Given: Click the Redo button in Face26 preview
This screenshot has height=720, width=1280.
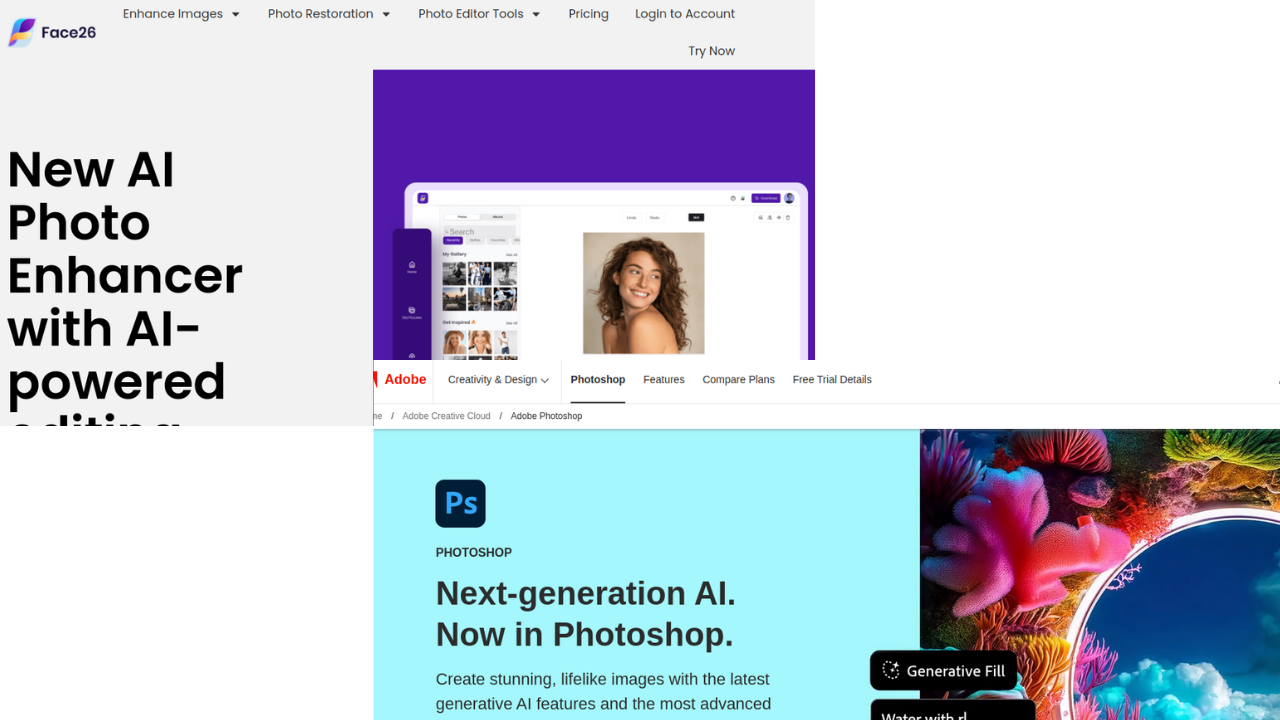Looking at the screenshot, I should click(655, 217).
